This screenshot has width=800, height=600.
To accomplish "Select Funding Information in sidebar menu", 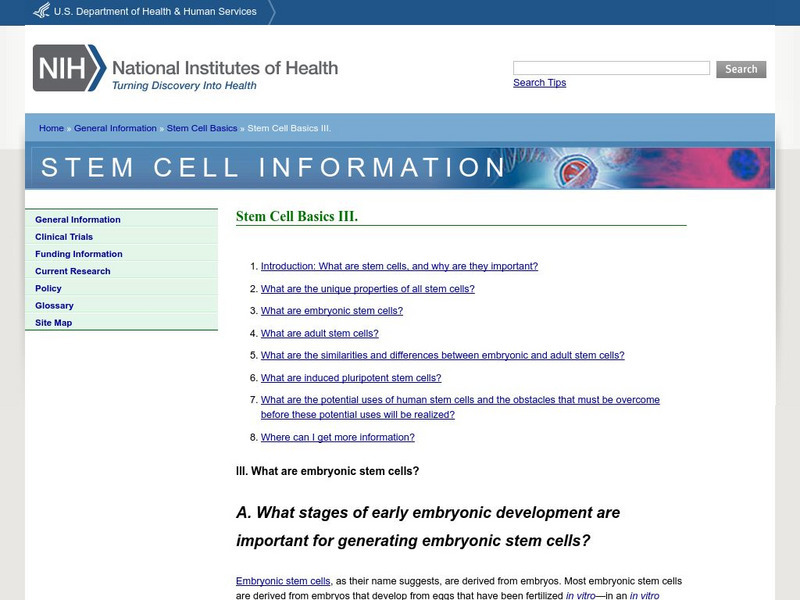I will [x=79, y=254].
